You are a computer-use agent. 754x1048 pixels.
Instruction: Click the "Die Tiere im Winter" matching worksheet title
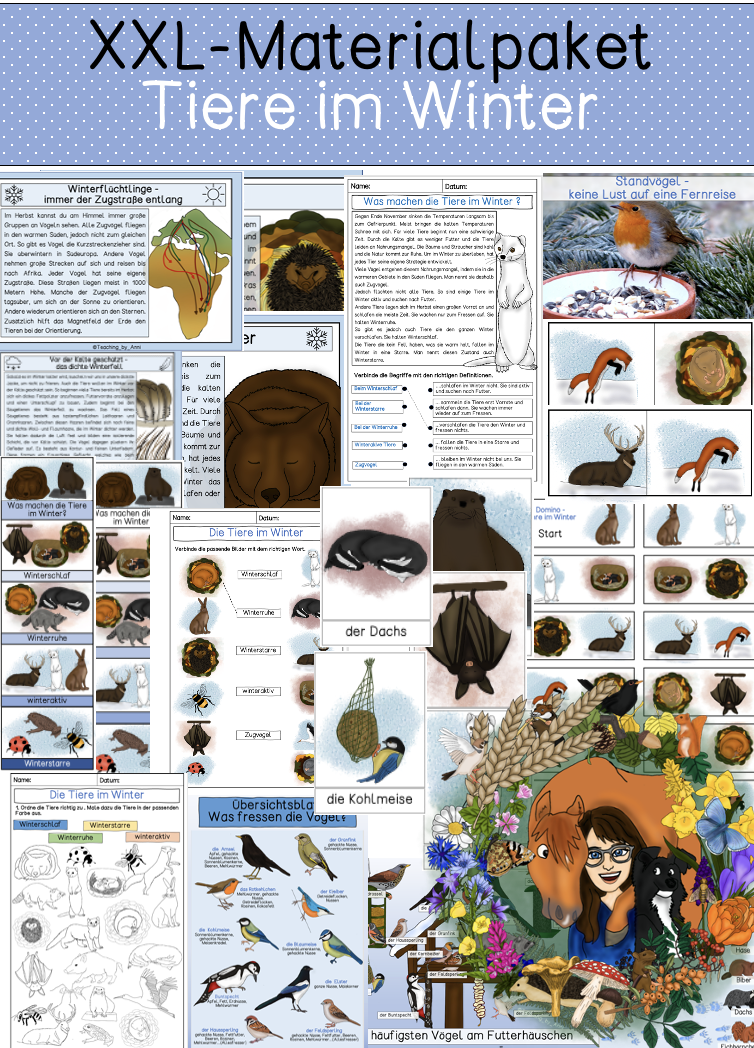click(x=256, y=533)
